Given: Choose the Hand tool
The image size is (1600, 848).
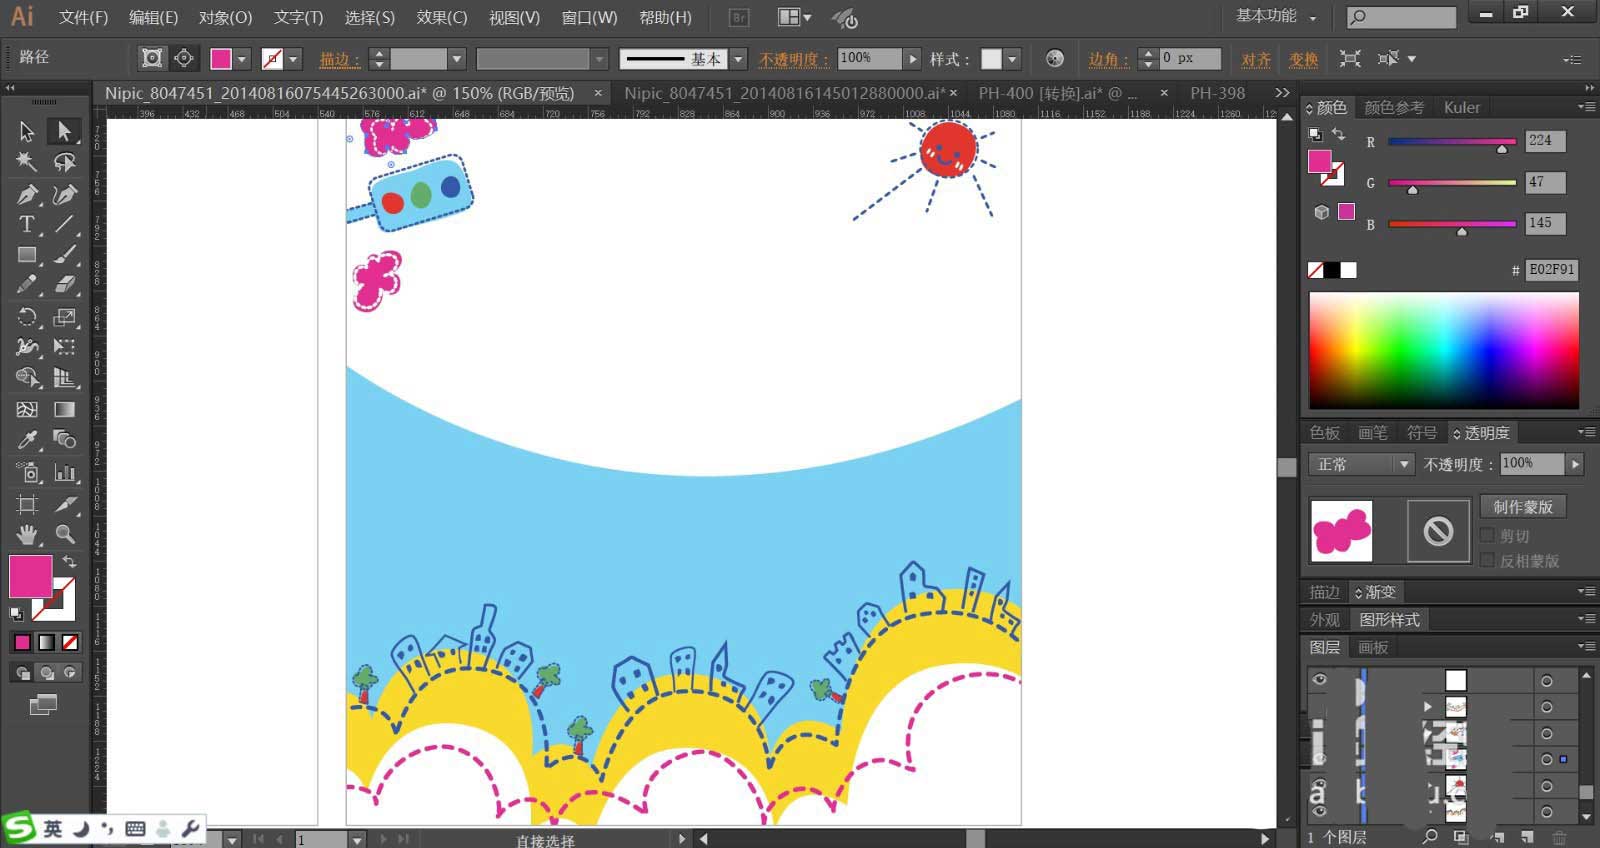Looking at the screenshot, I should point(27,534).
